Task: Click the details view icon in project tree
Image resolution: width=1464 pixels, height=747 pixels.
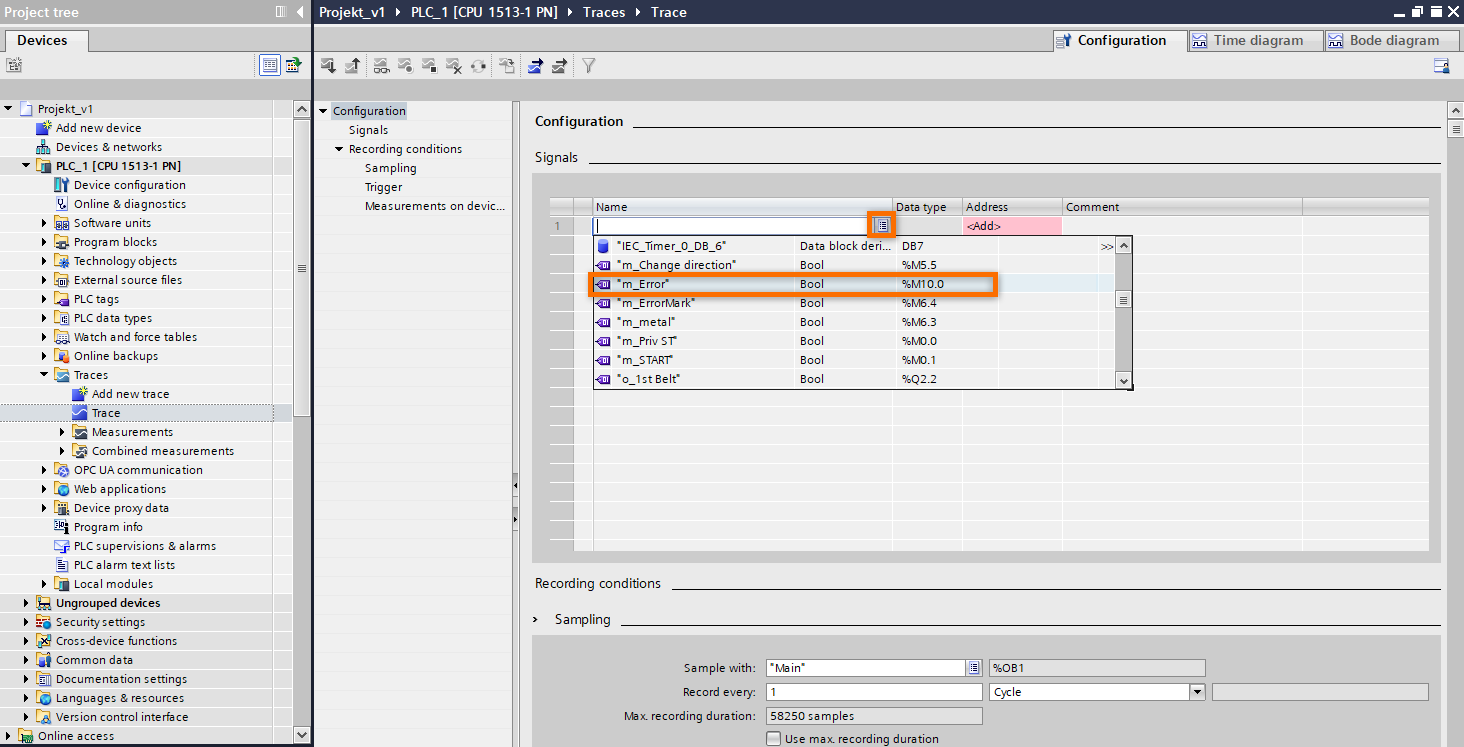Action: (269, 65)
